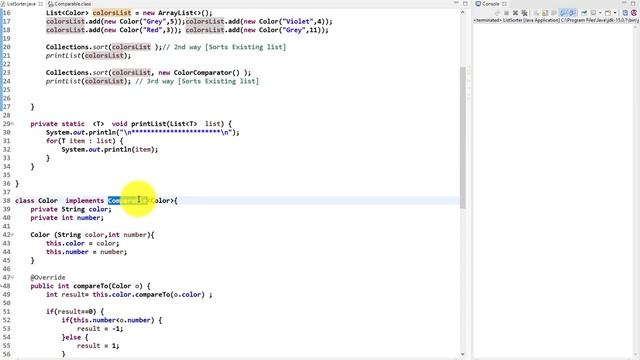640x360 pixels.
Task: Maximize the Console view
Action: 633,4
